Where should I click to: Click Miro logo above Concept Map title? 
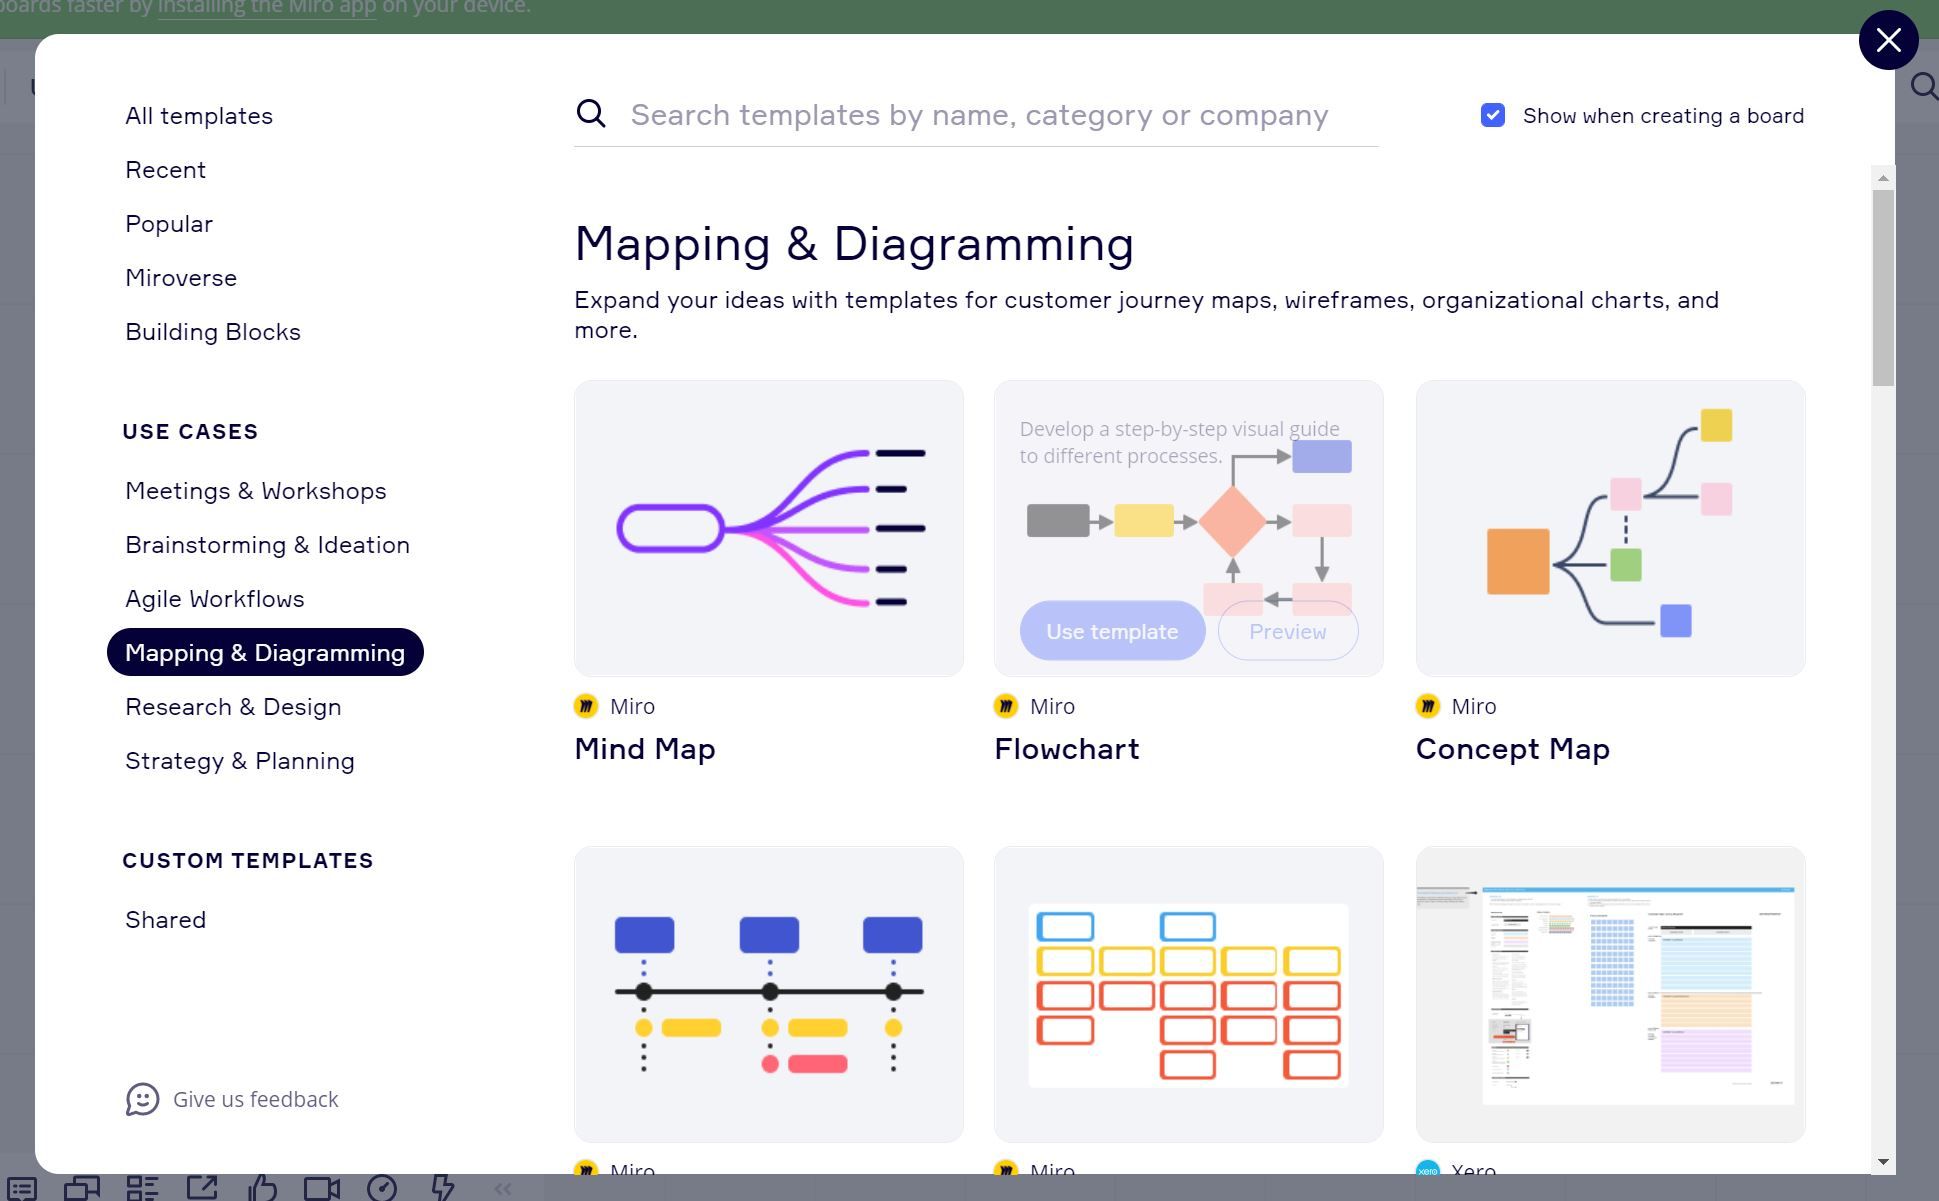(x=1428, y=706)
